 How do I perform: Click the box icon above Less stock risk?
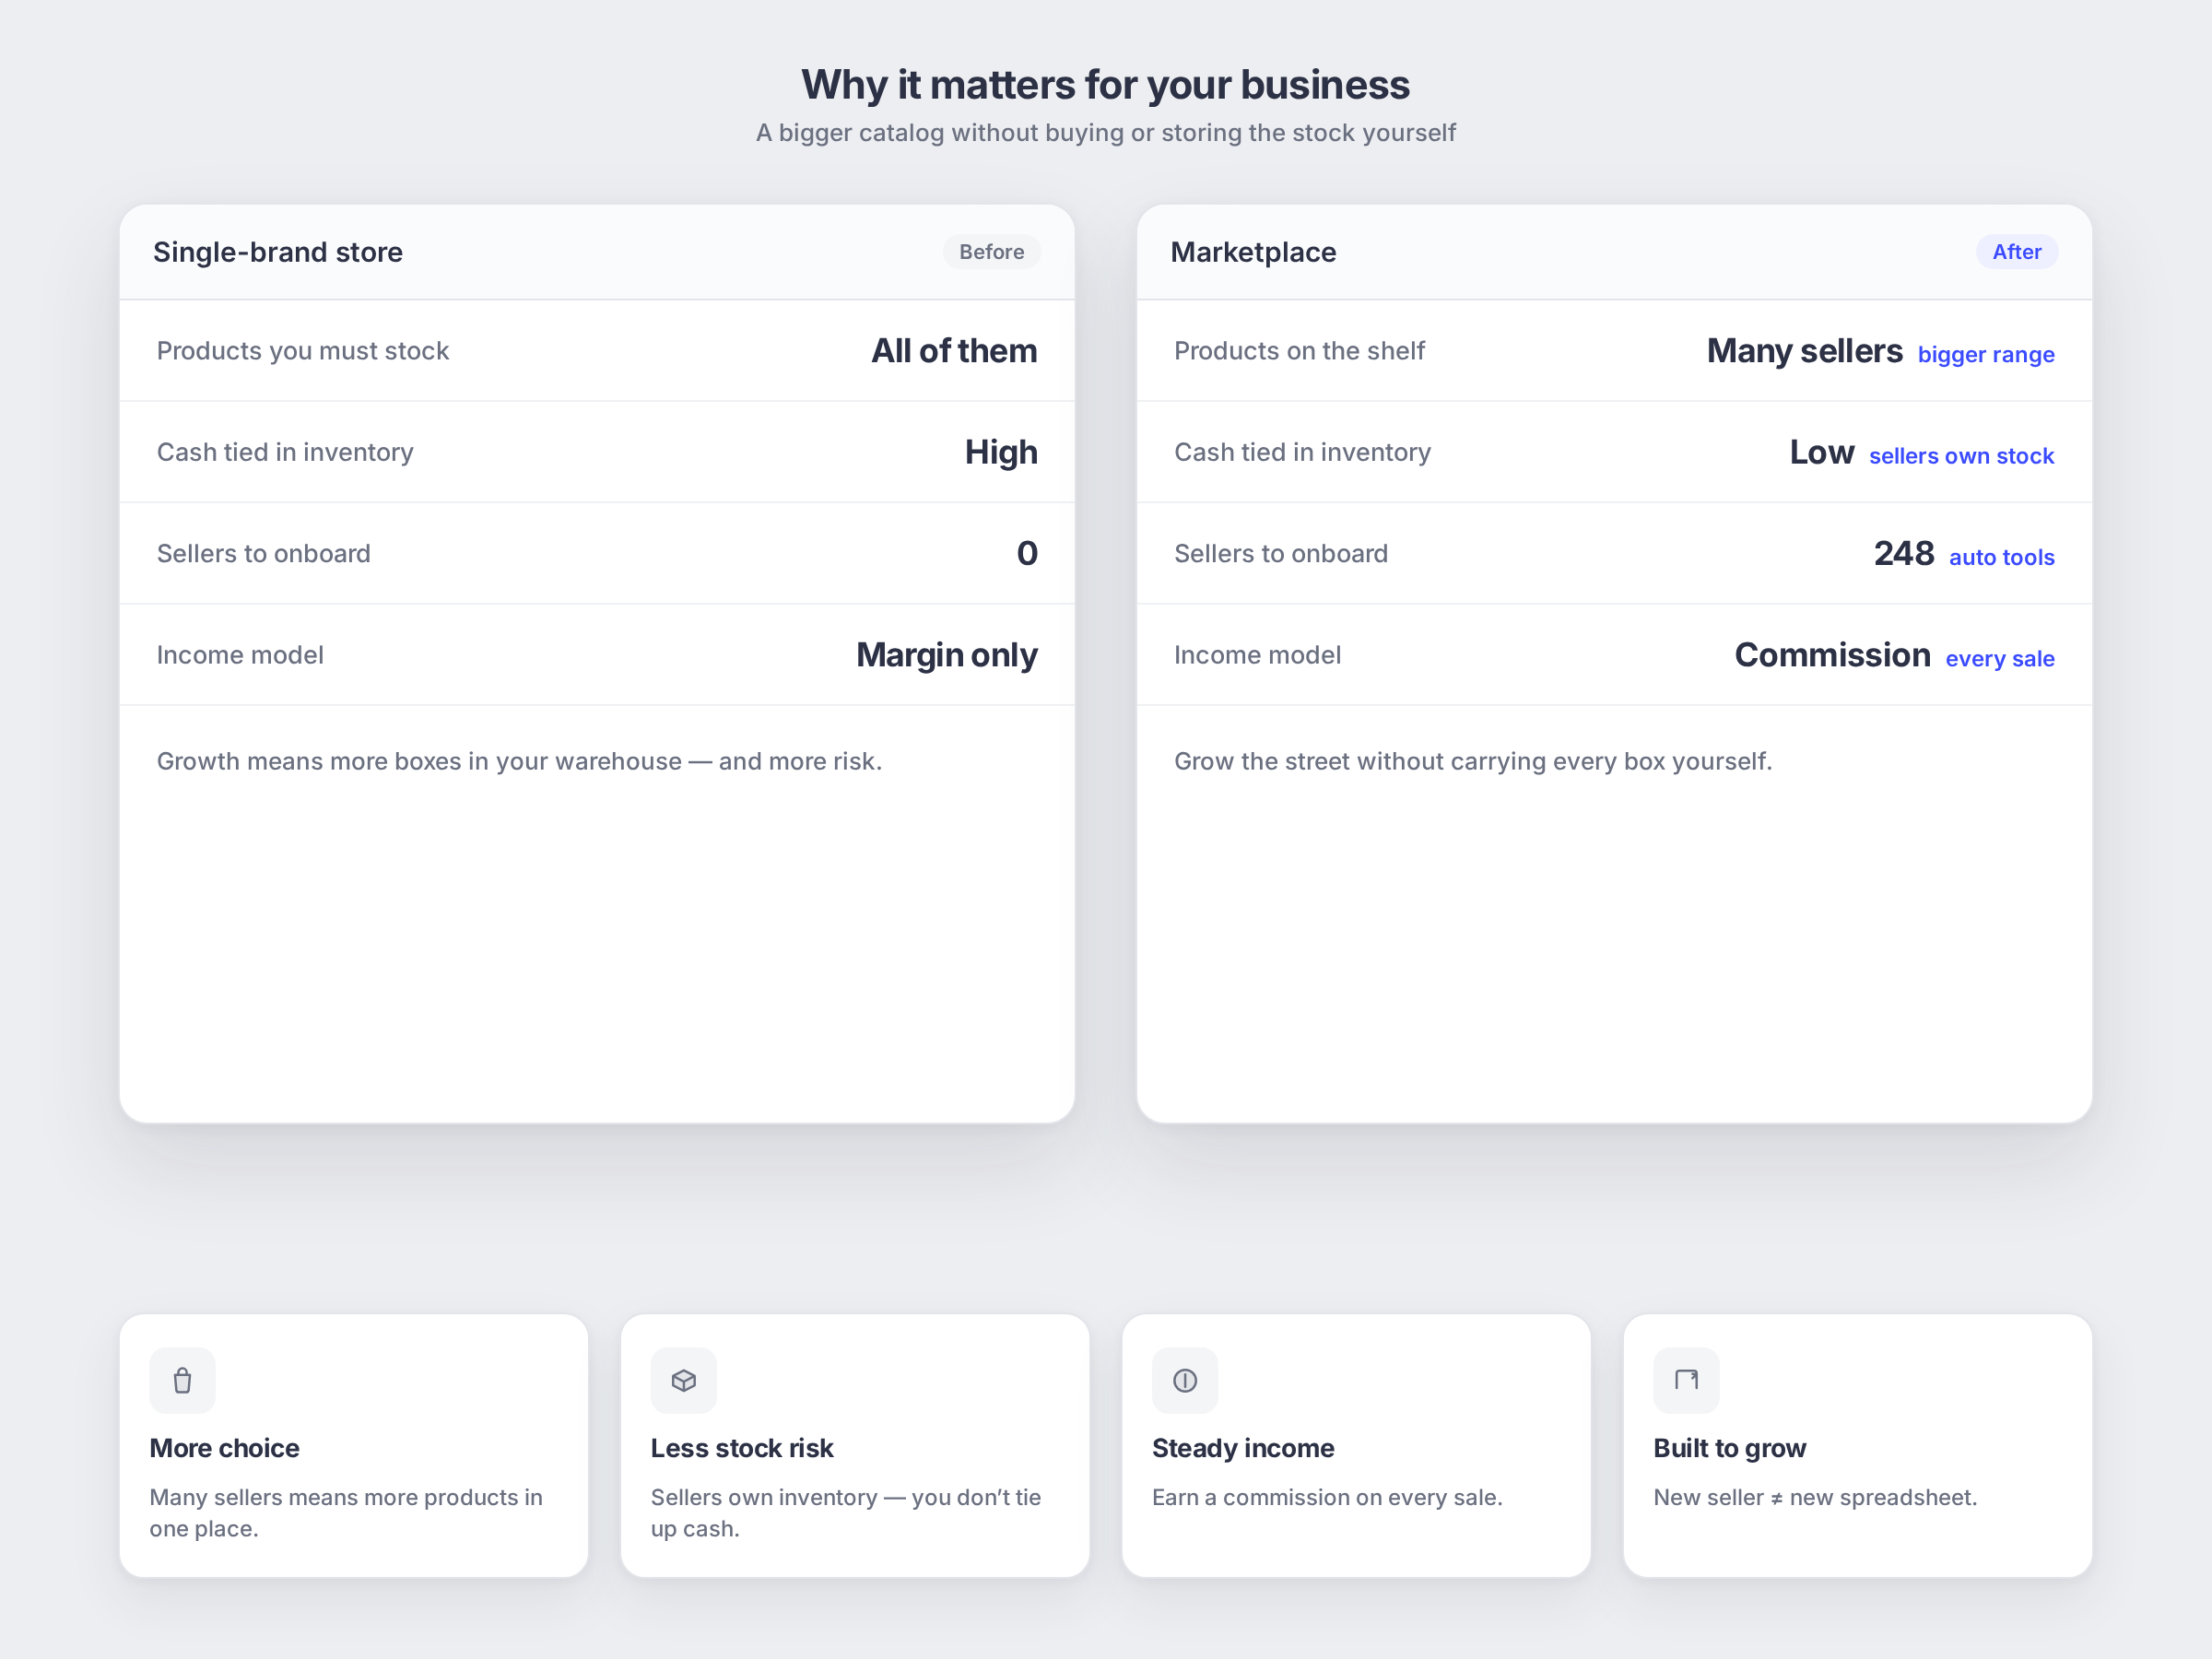683,1380
